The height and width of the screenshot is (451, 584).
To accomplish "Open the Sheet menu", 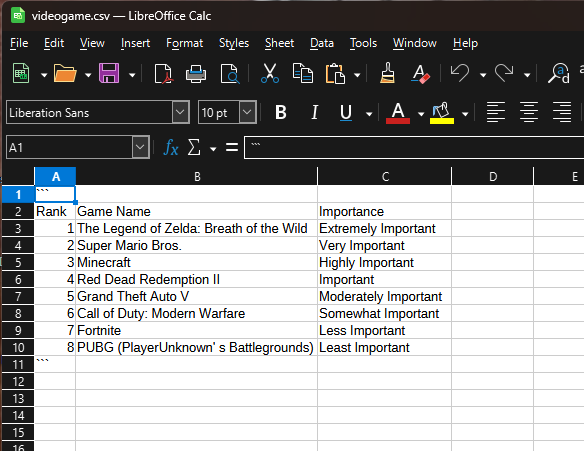I will pos(279,43).
